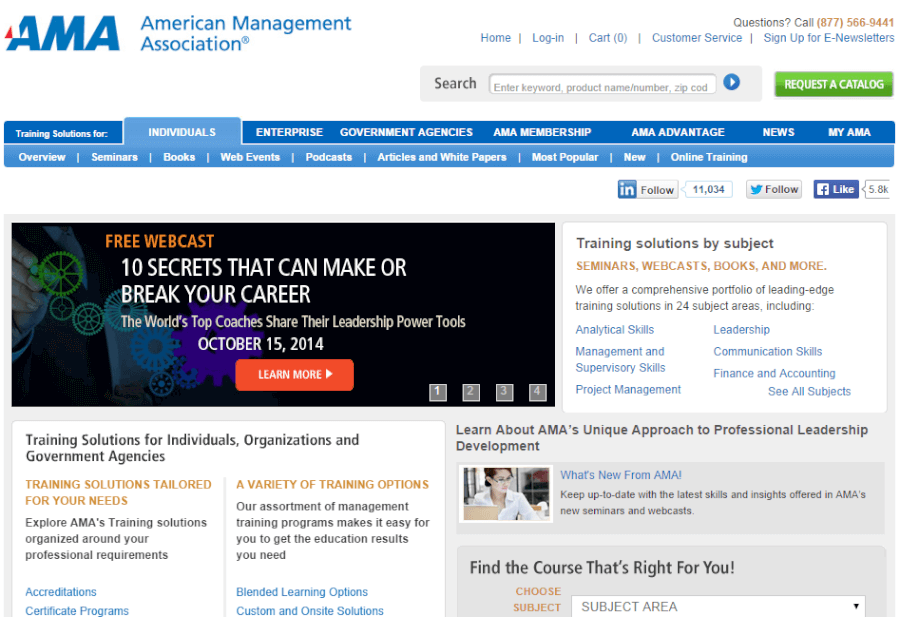Open Management and Supervisory Skills
The image size is (900, 617).
(620, 359)
